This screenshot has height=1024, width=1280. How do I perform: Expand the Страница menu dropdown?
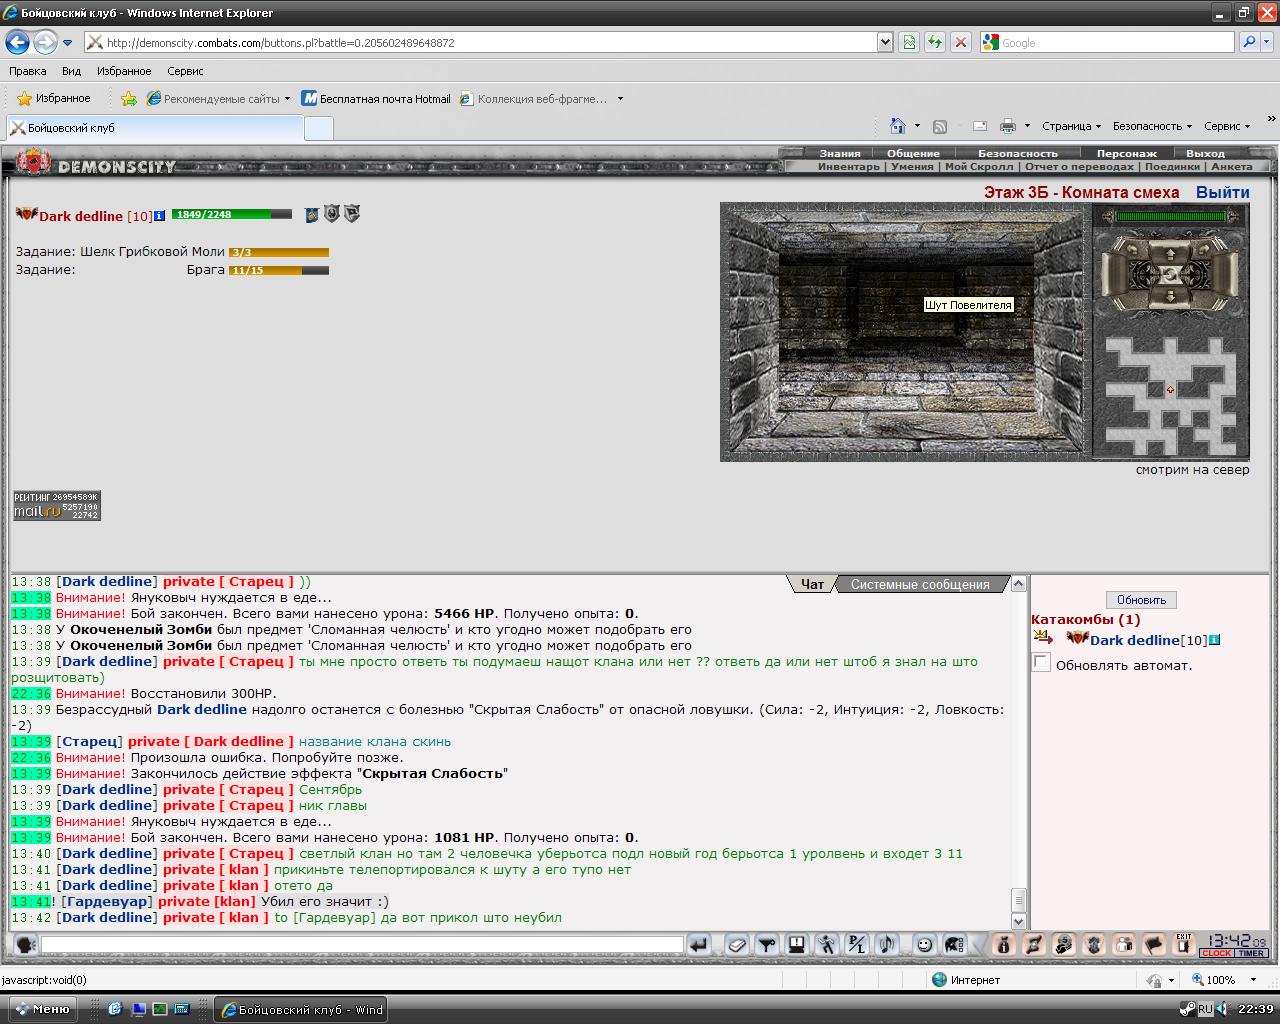coord(1071,126)
